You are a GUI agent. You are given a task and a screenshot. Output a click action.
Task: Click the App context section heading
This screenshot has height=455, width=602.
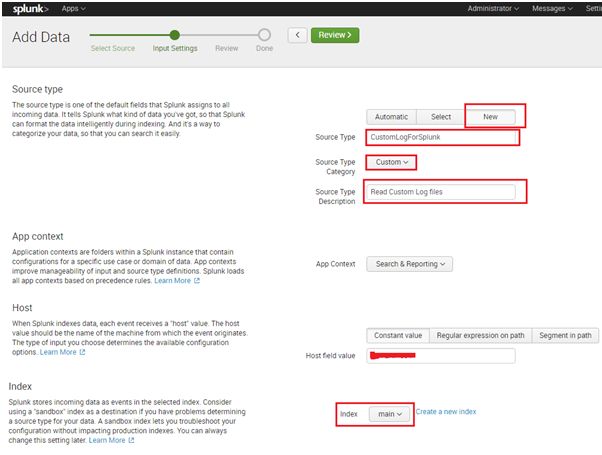[x=38, y=236]
